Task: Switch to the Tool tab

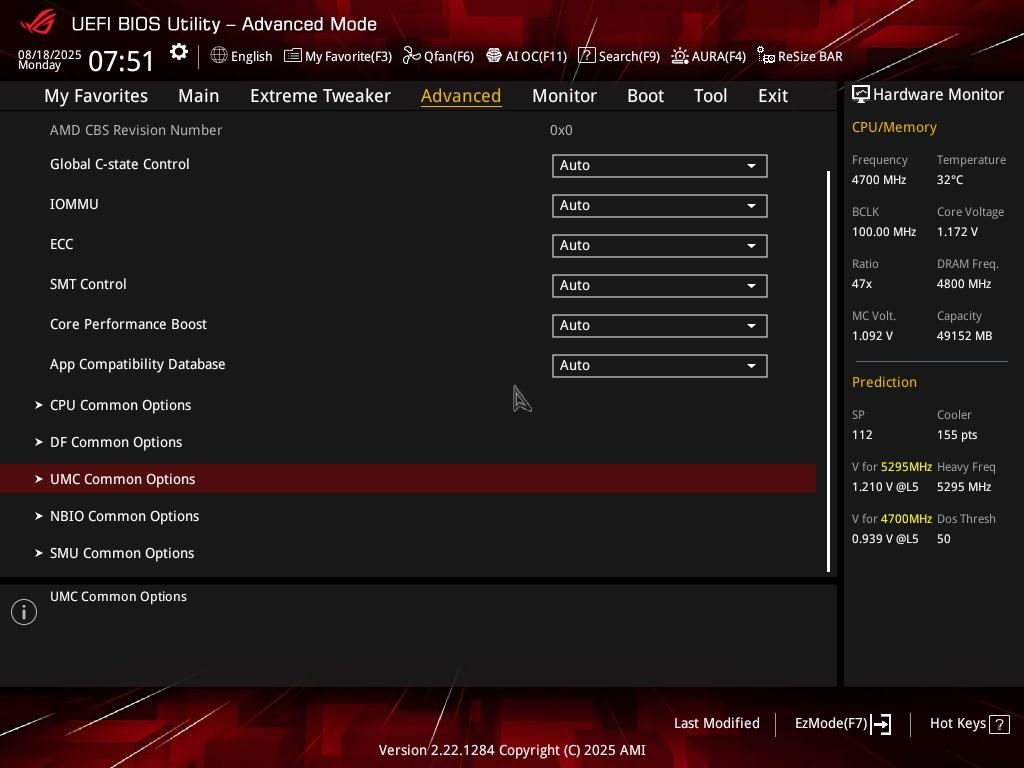Action: click(711, 96)
